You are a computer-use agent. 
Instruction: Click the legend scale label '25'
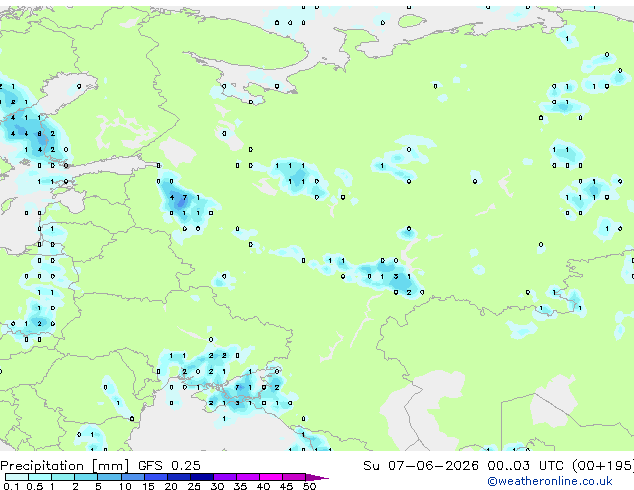pos(194,486)
